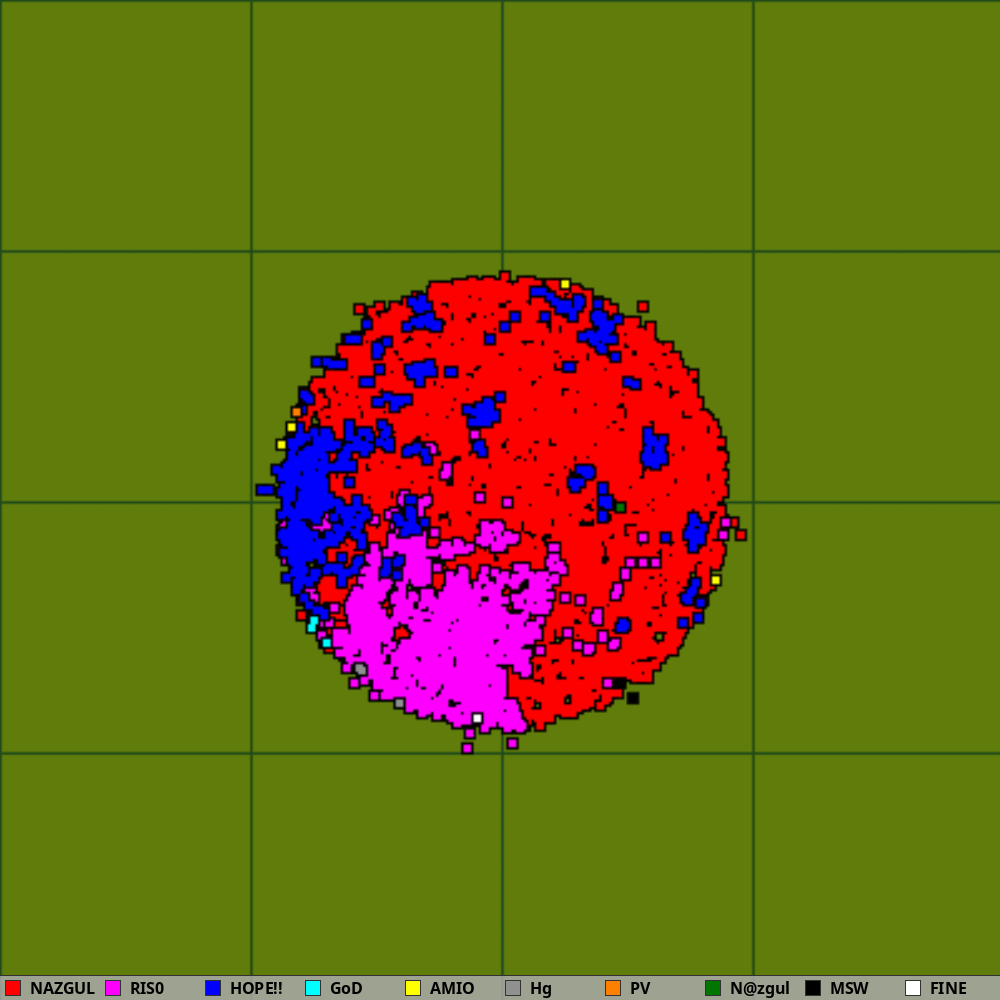Image resolution: width=1000 pixels, height=1000 pixels.
Task: Select the N@zgul team name label
Action: point(759,988)
